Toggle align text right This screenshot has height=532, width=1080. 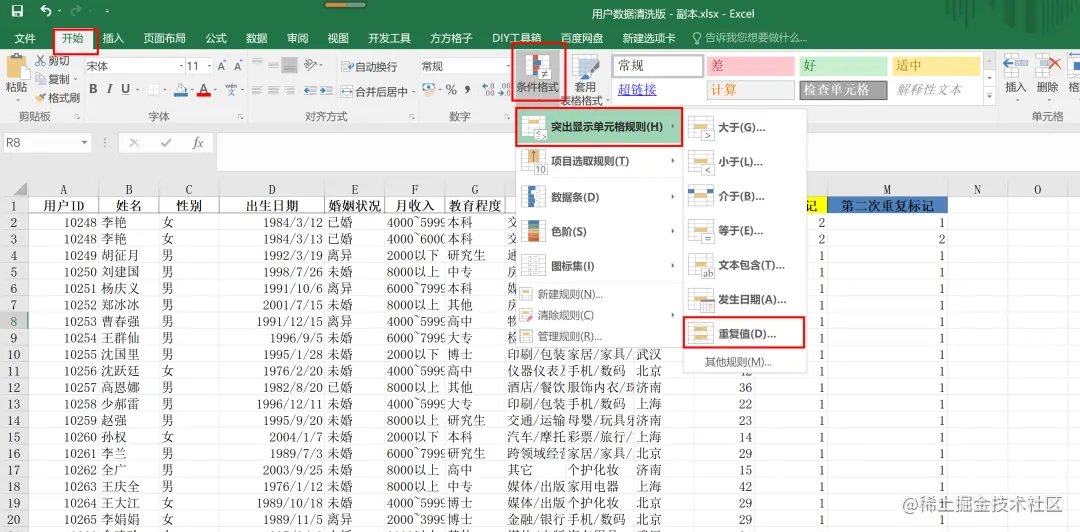pos(289,91)
